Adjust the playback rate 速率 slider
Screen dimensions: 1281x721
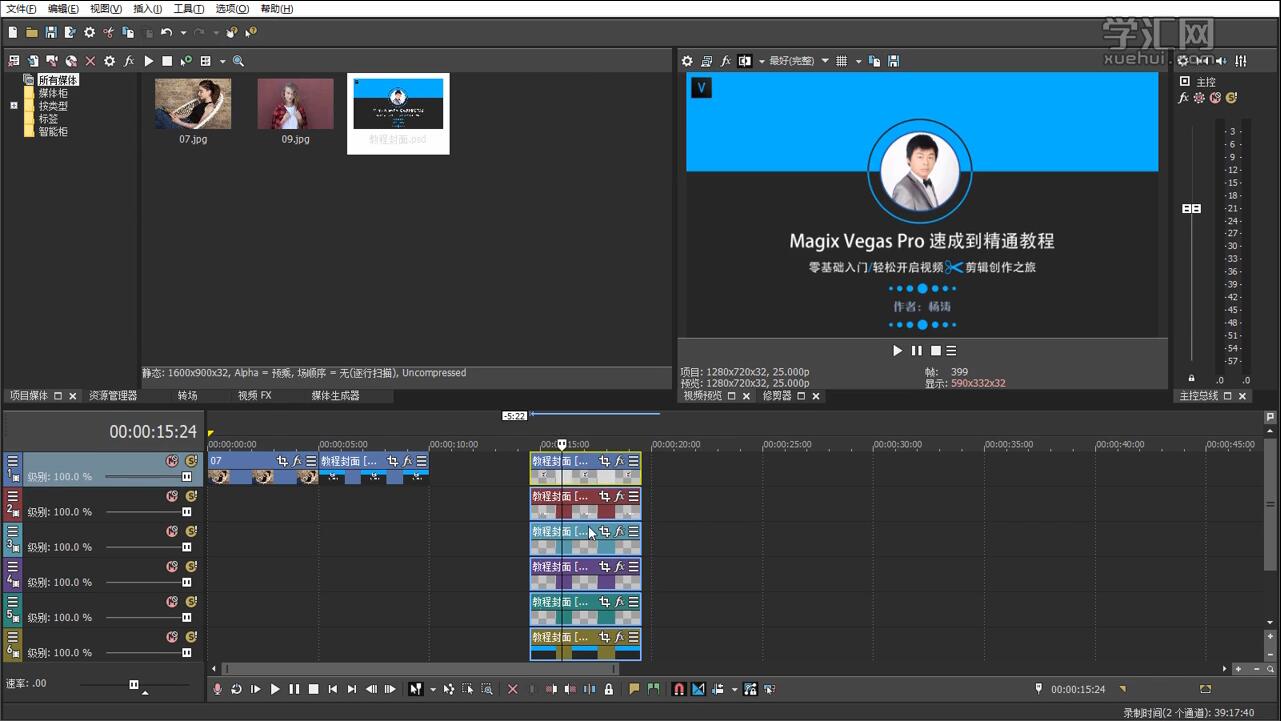pyautogui.click(x=134, y=684)
